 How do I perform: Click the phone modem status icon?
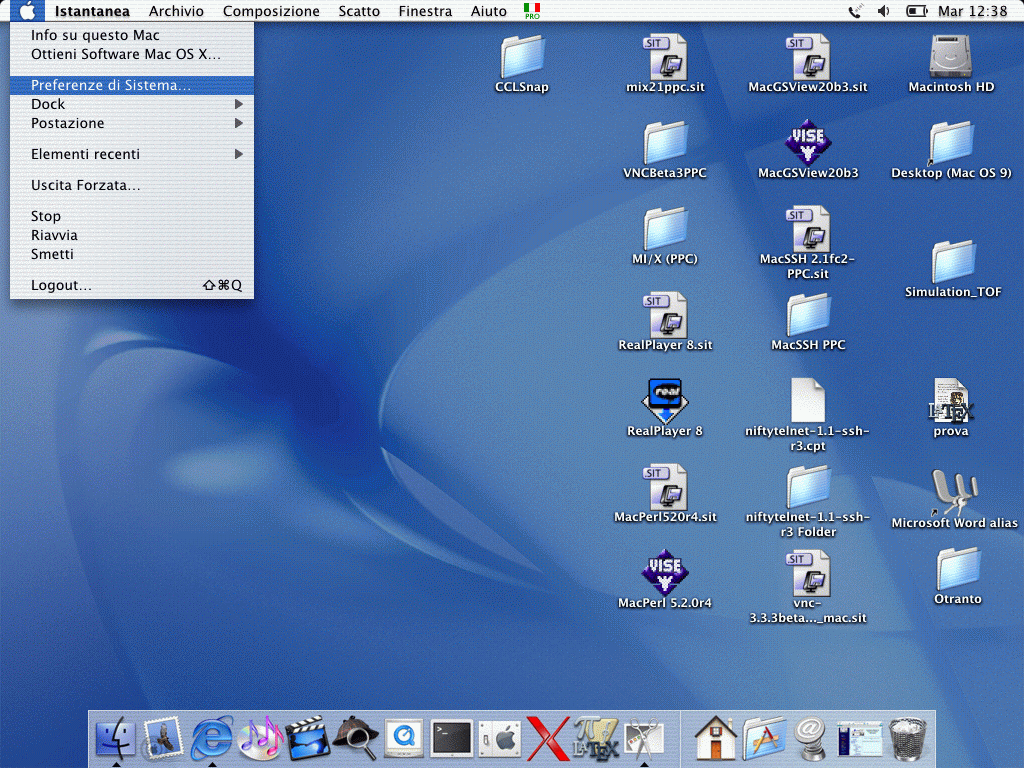point(856,11)
